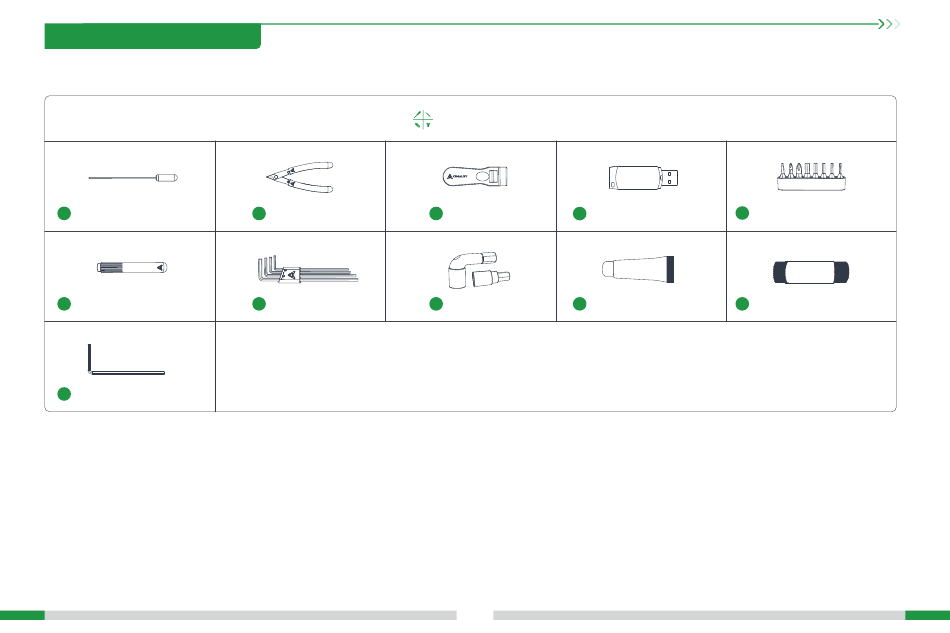This screenshot has width=950, height=633.
Task: Click the green bullet under the hex key set
Action: point(259,303)
